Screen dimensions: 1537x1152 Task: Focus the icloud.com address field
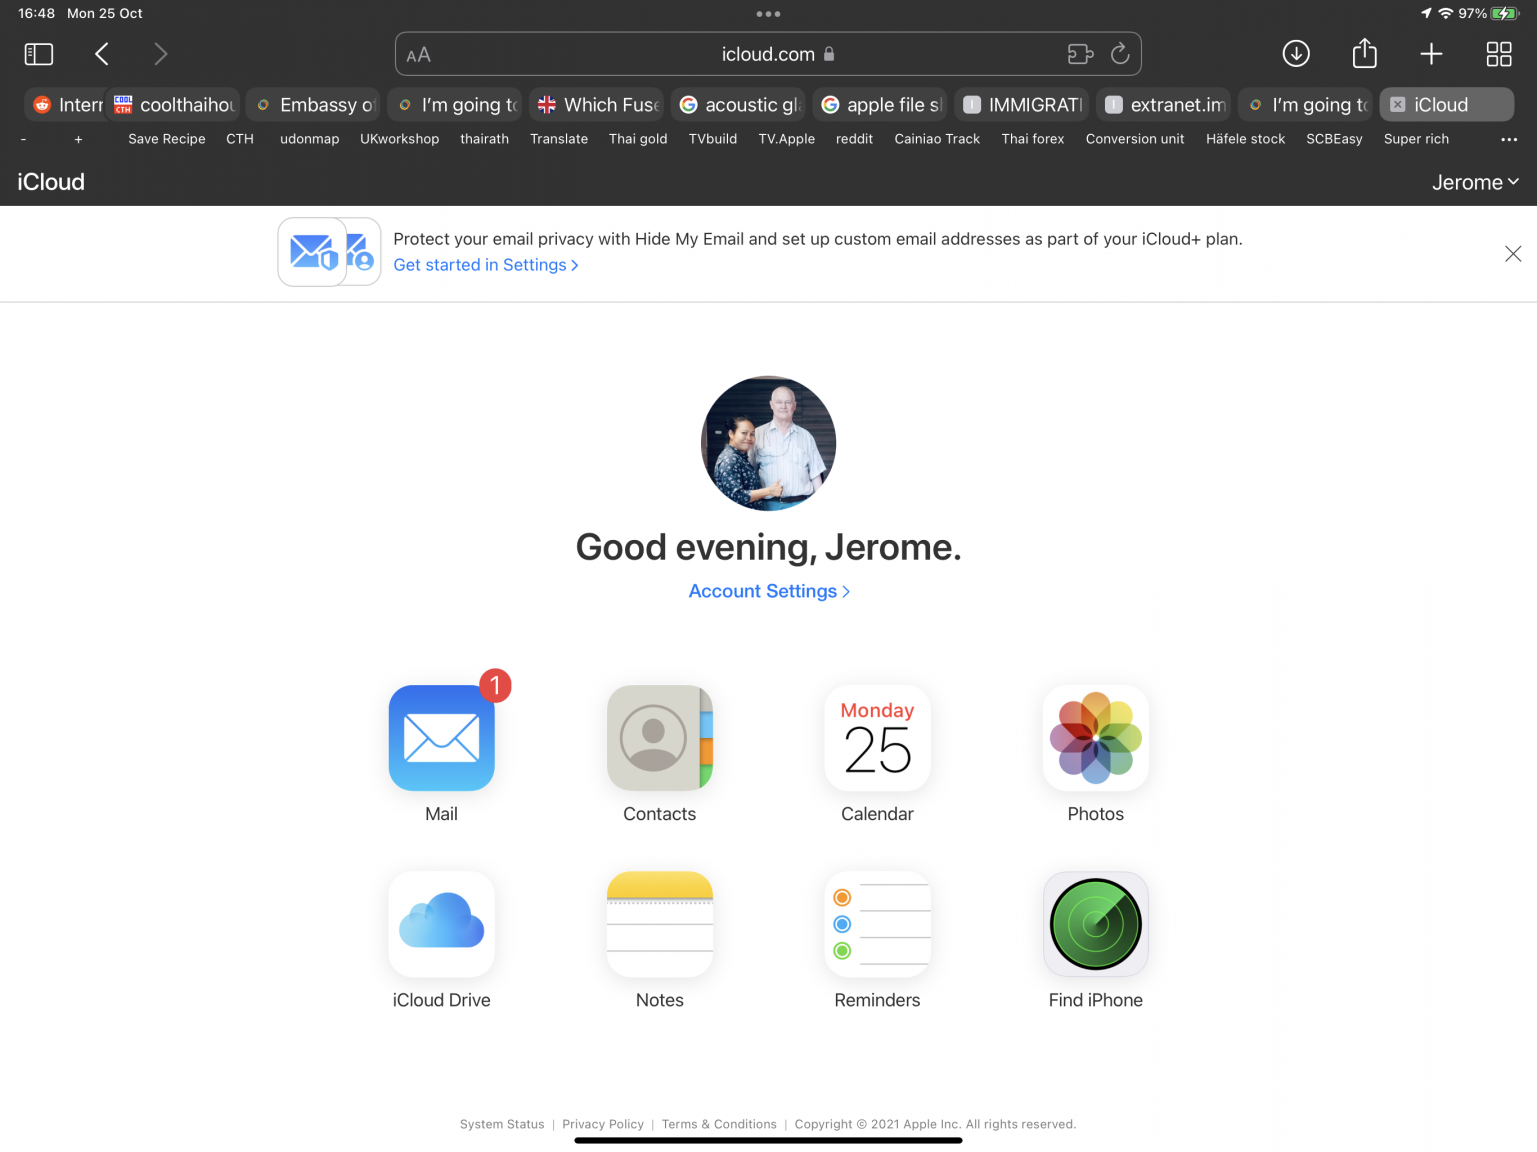point(768,54)
